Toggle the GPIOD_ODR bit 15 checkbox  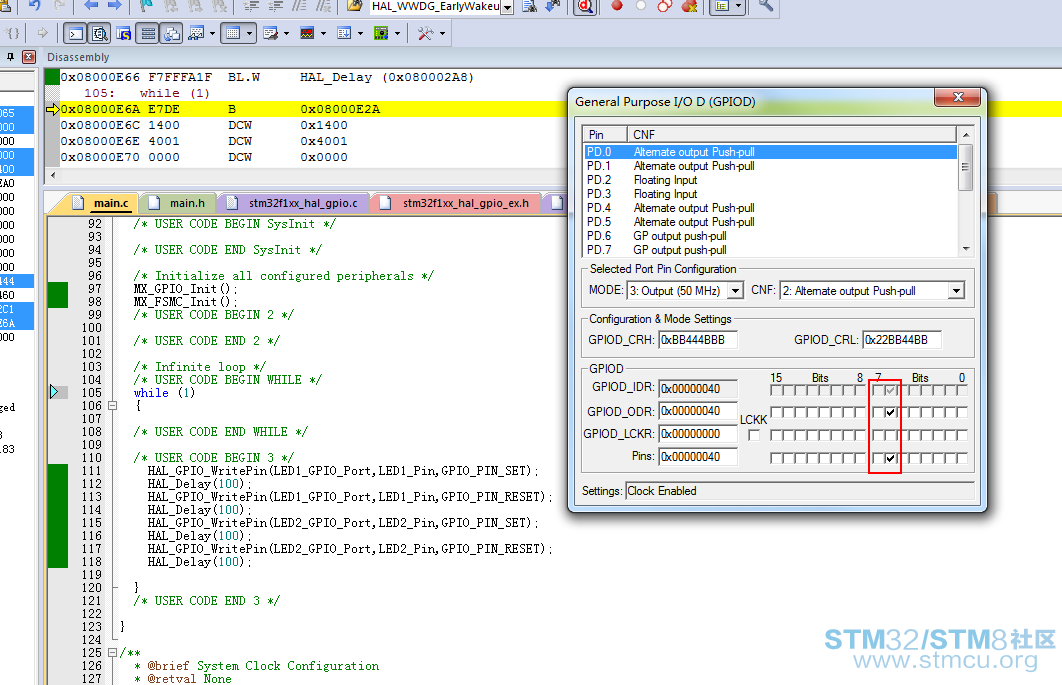click(776, 412)
